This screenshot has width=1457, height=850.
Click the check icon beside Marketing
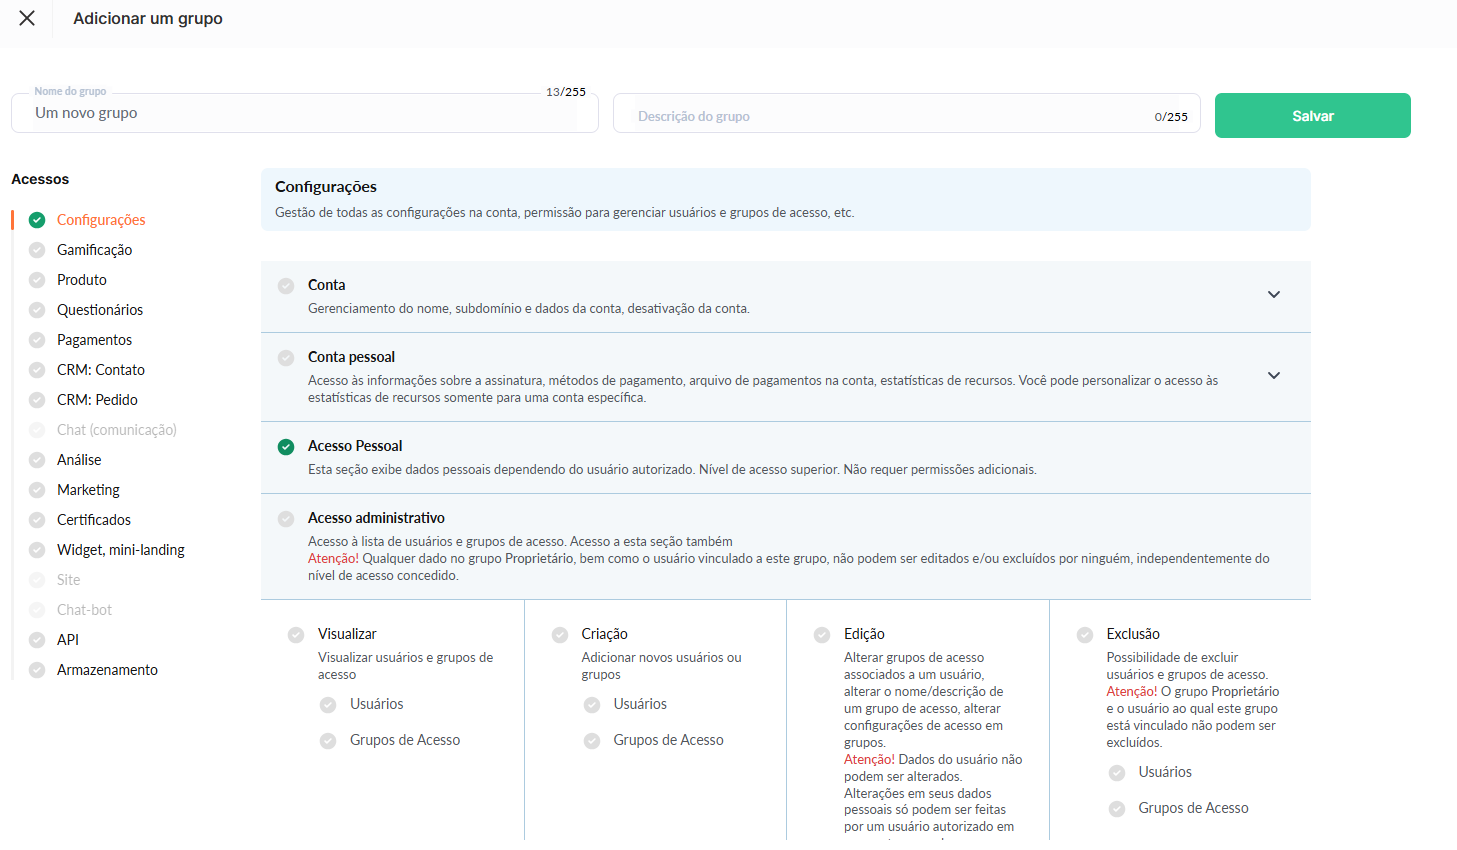[37, 490]
